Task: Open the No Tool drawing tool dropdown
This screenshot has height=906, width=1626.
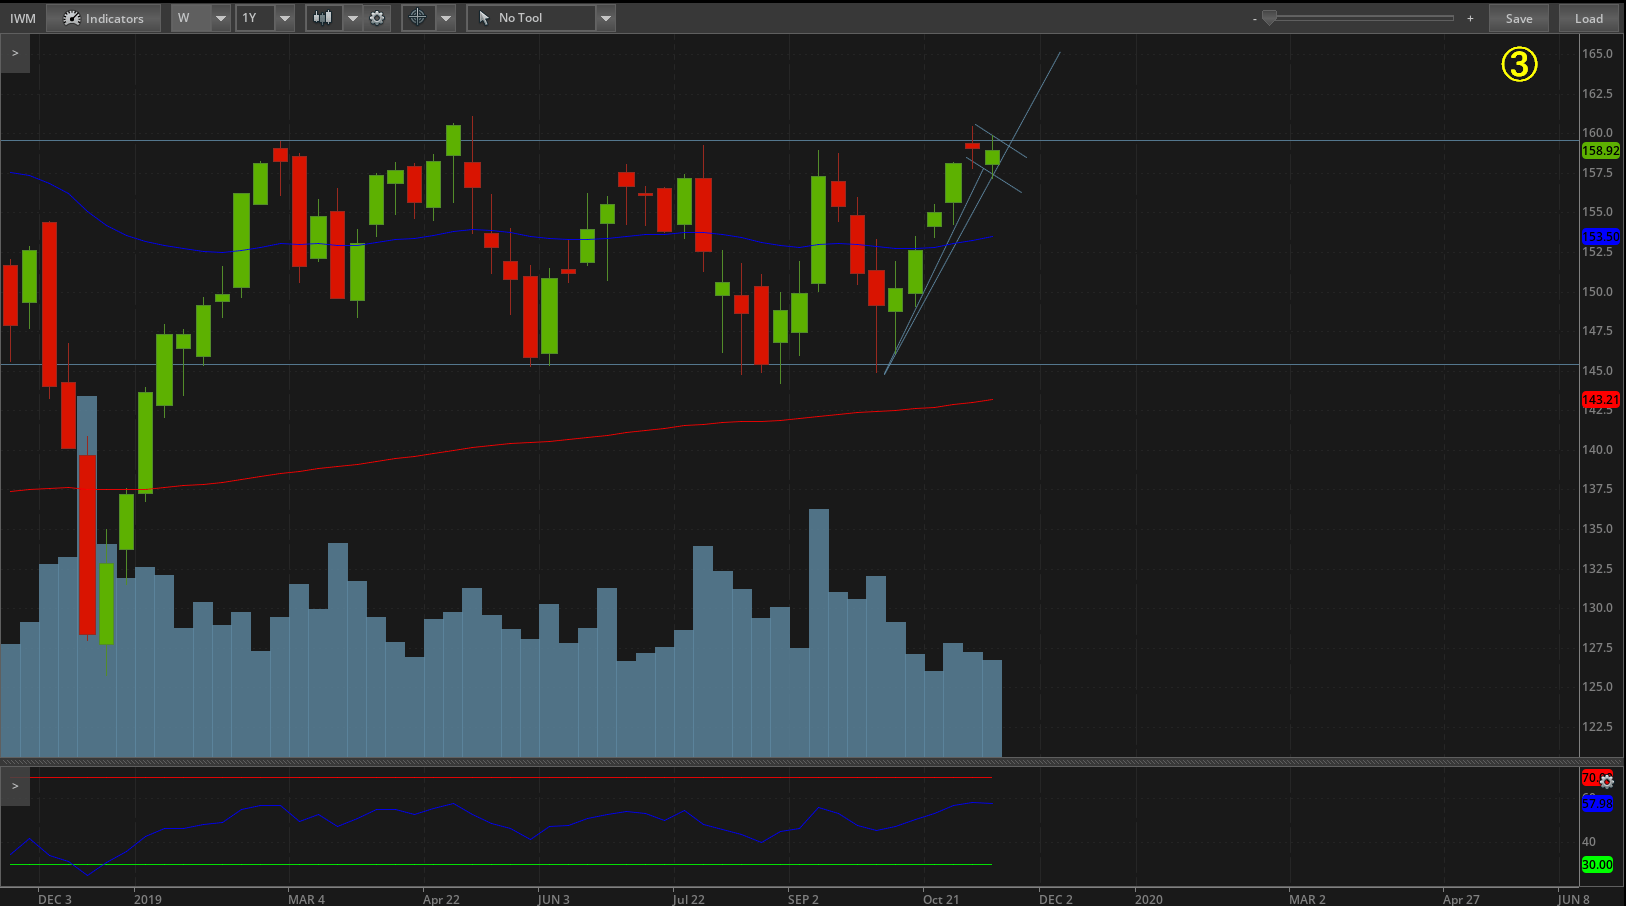Action: point(605,17)
